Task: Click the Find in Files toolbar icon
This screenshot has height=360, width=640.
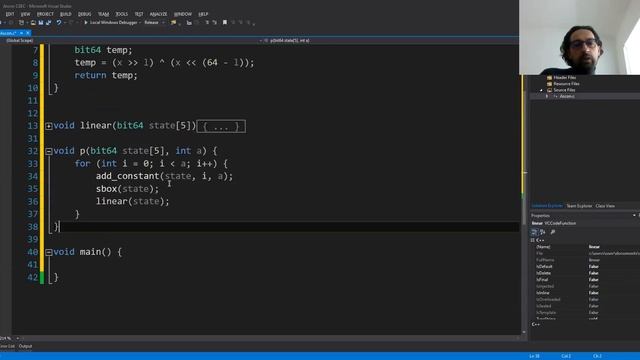Action: (x=173, y=22)
